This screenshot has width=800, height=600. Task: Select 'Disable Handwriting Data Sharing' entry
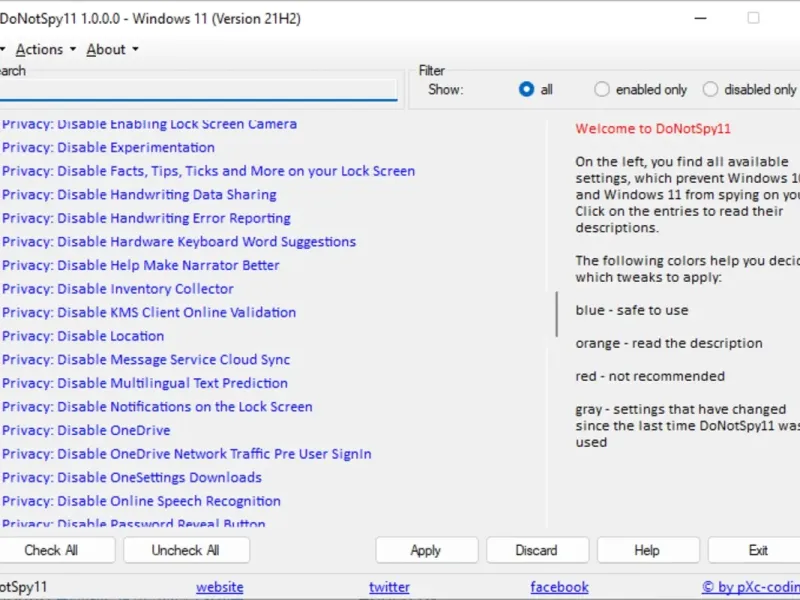pos(139,194)
